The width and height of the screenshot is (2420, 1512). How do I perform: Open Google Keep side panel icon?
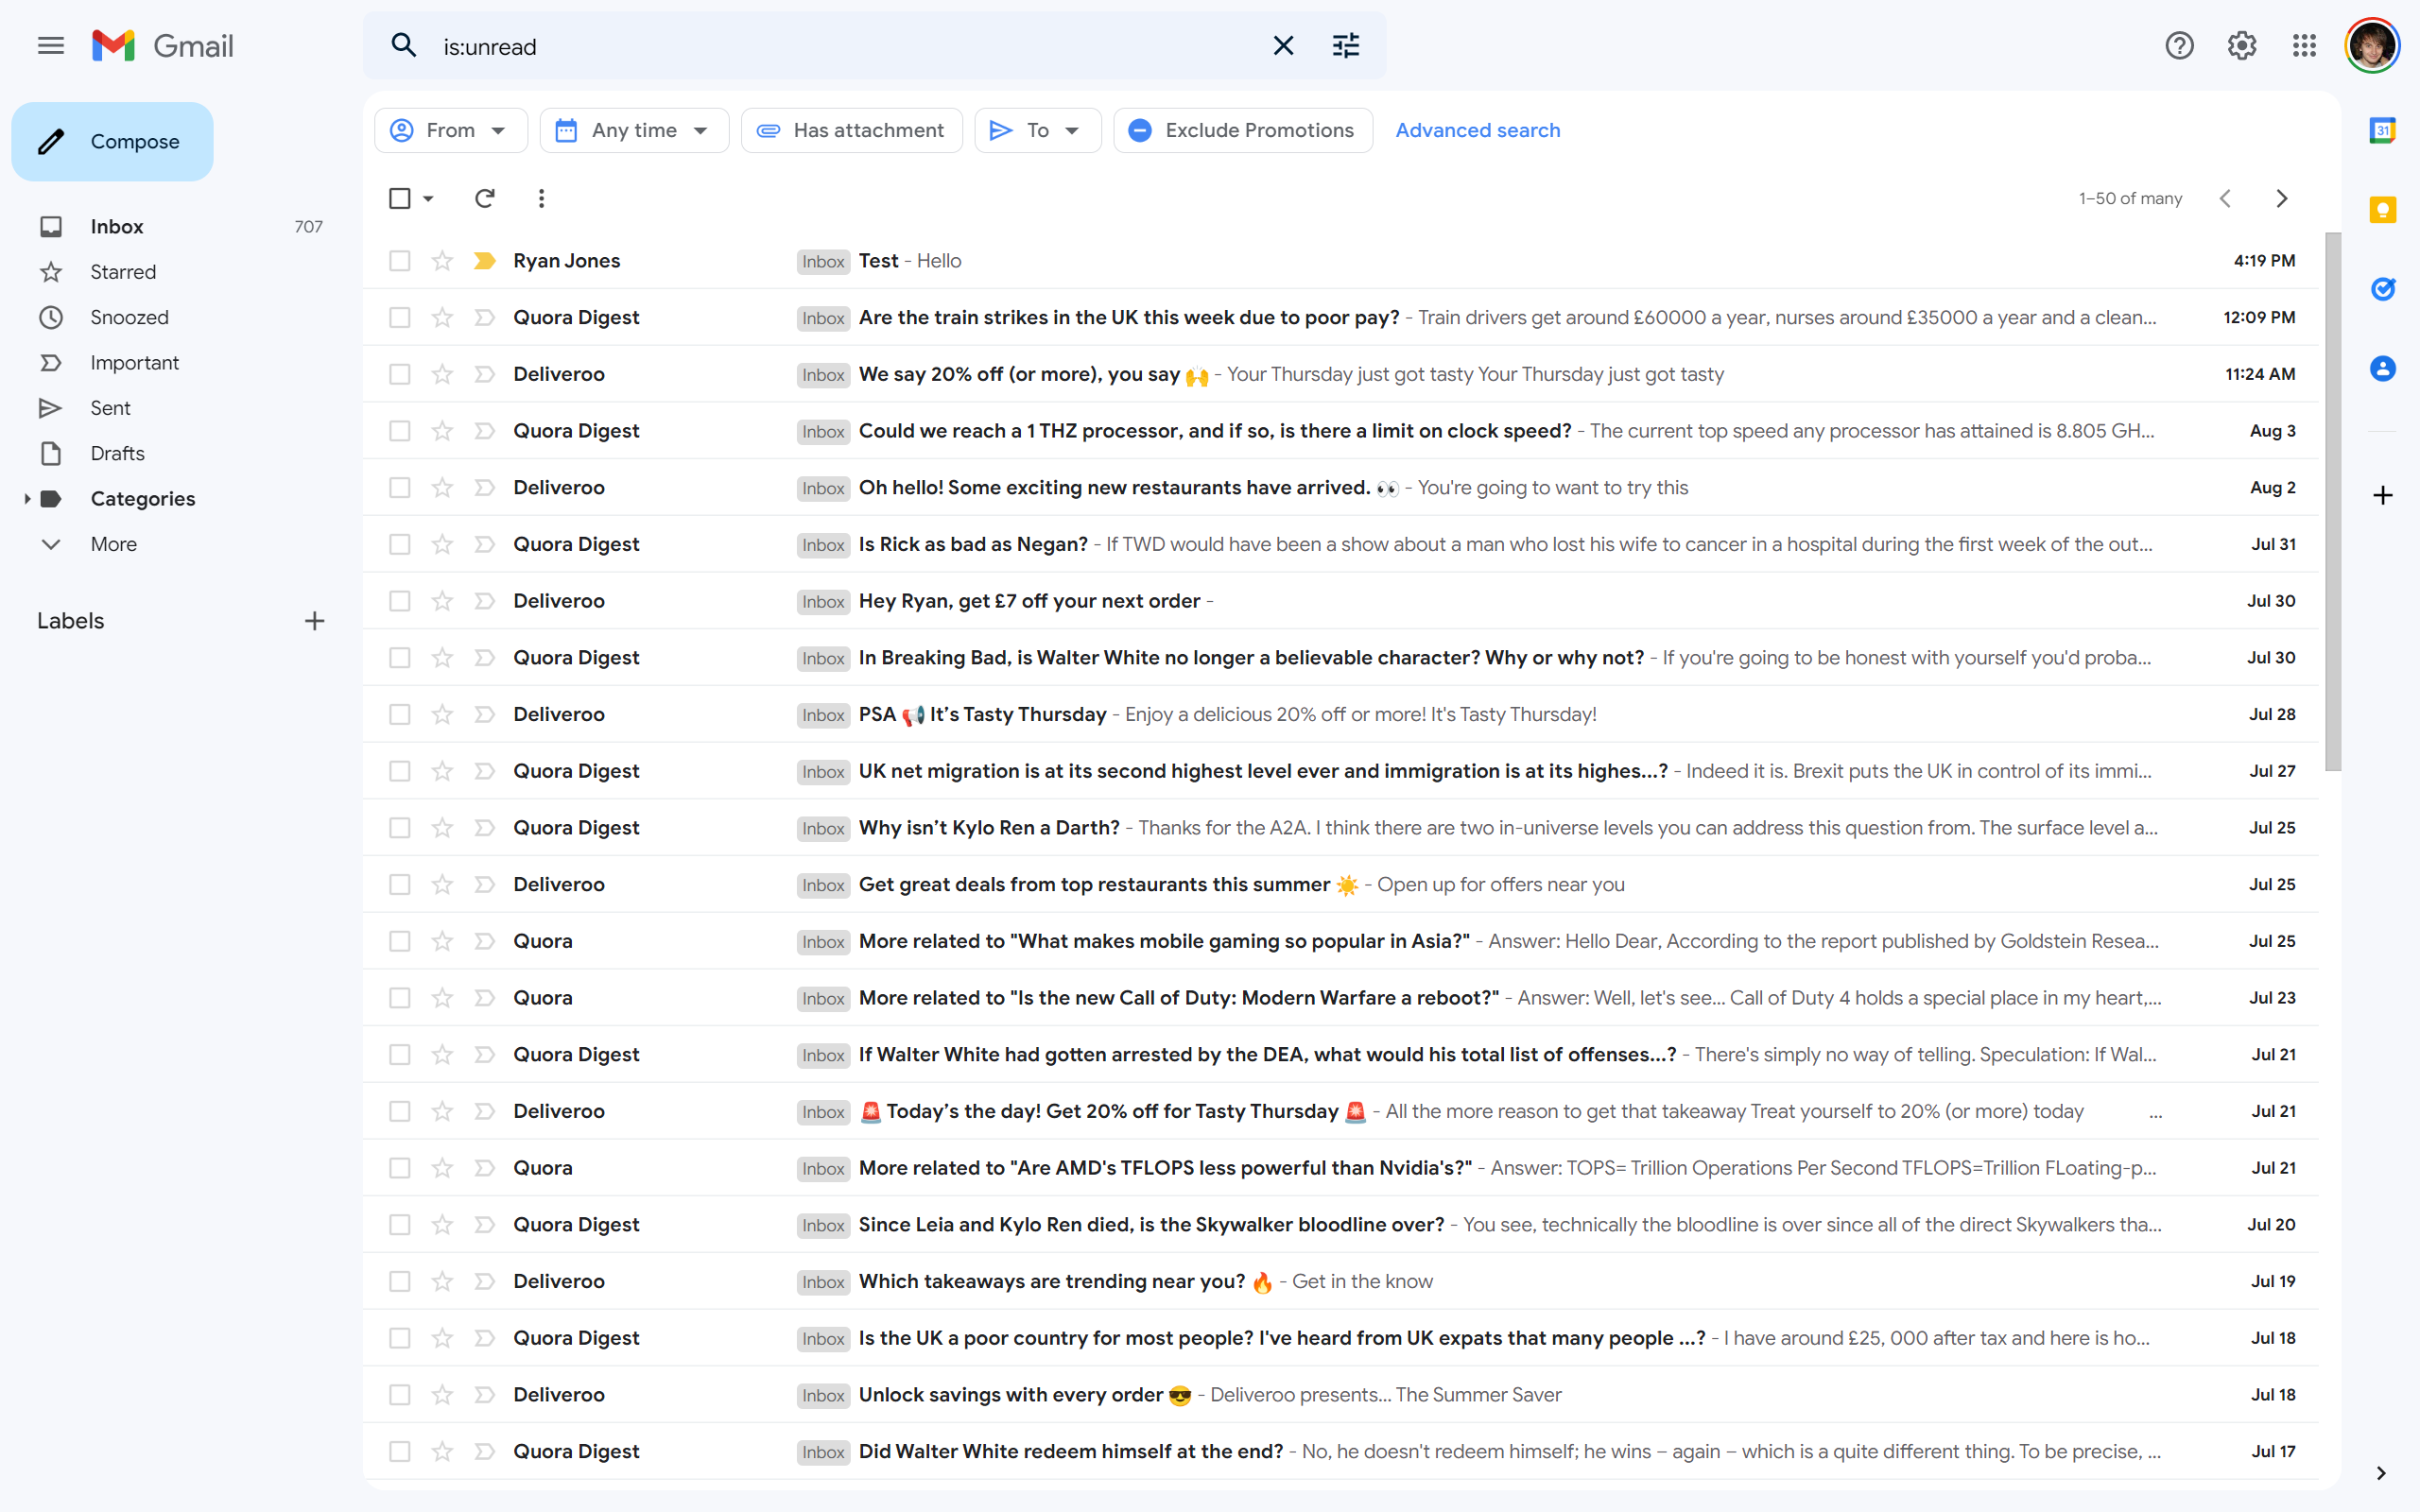tap(2383, 210)
